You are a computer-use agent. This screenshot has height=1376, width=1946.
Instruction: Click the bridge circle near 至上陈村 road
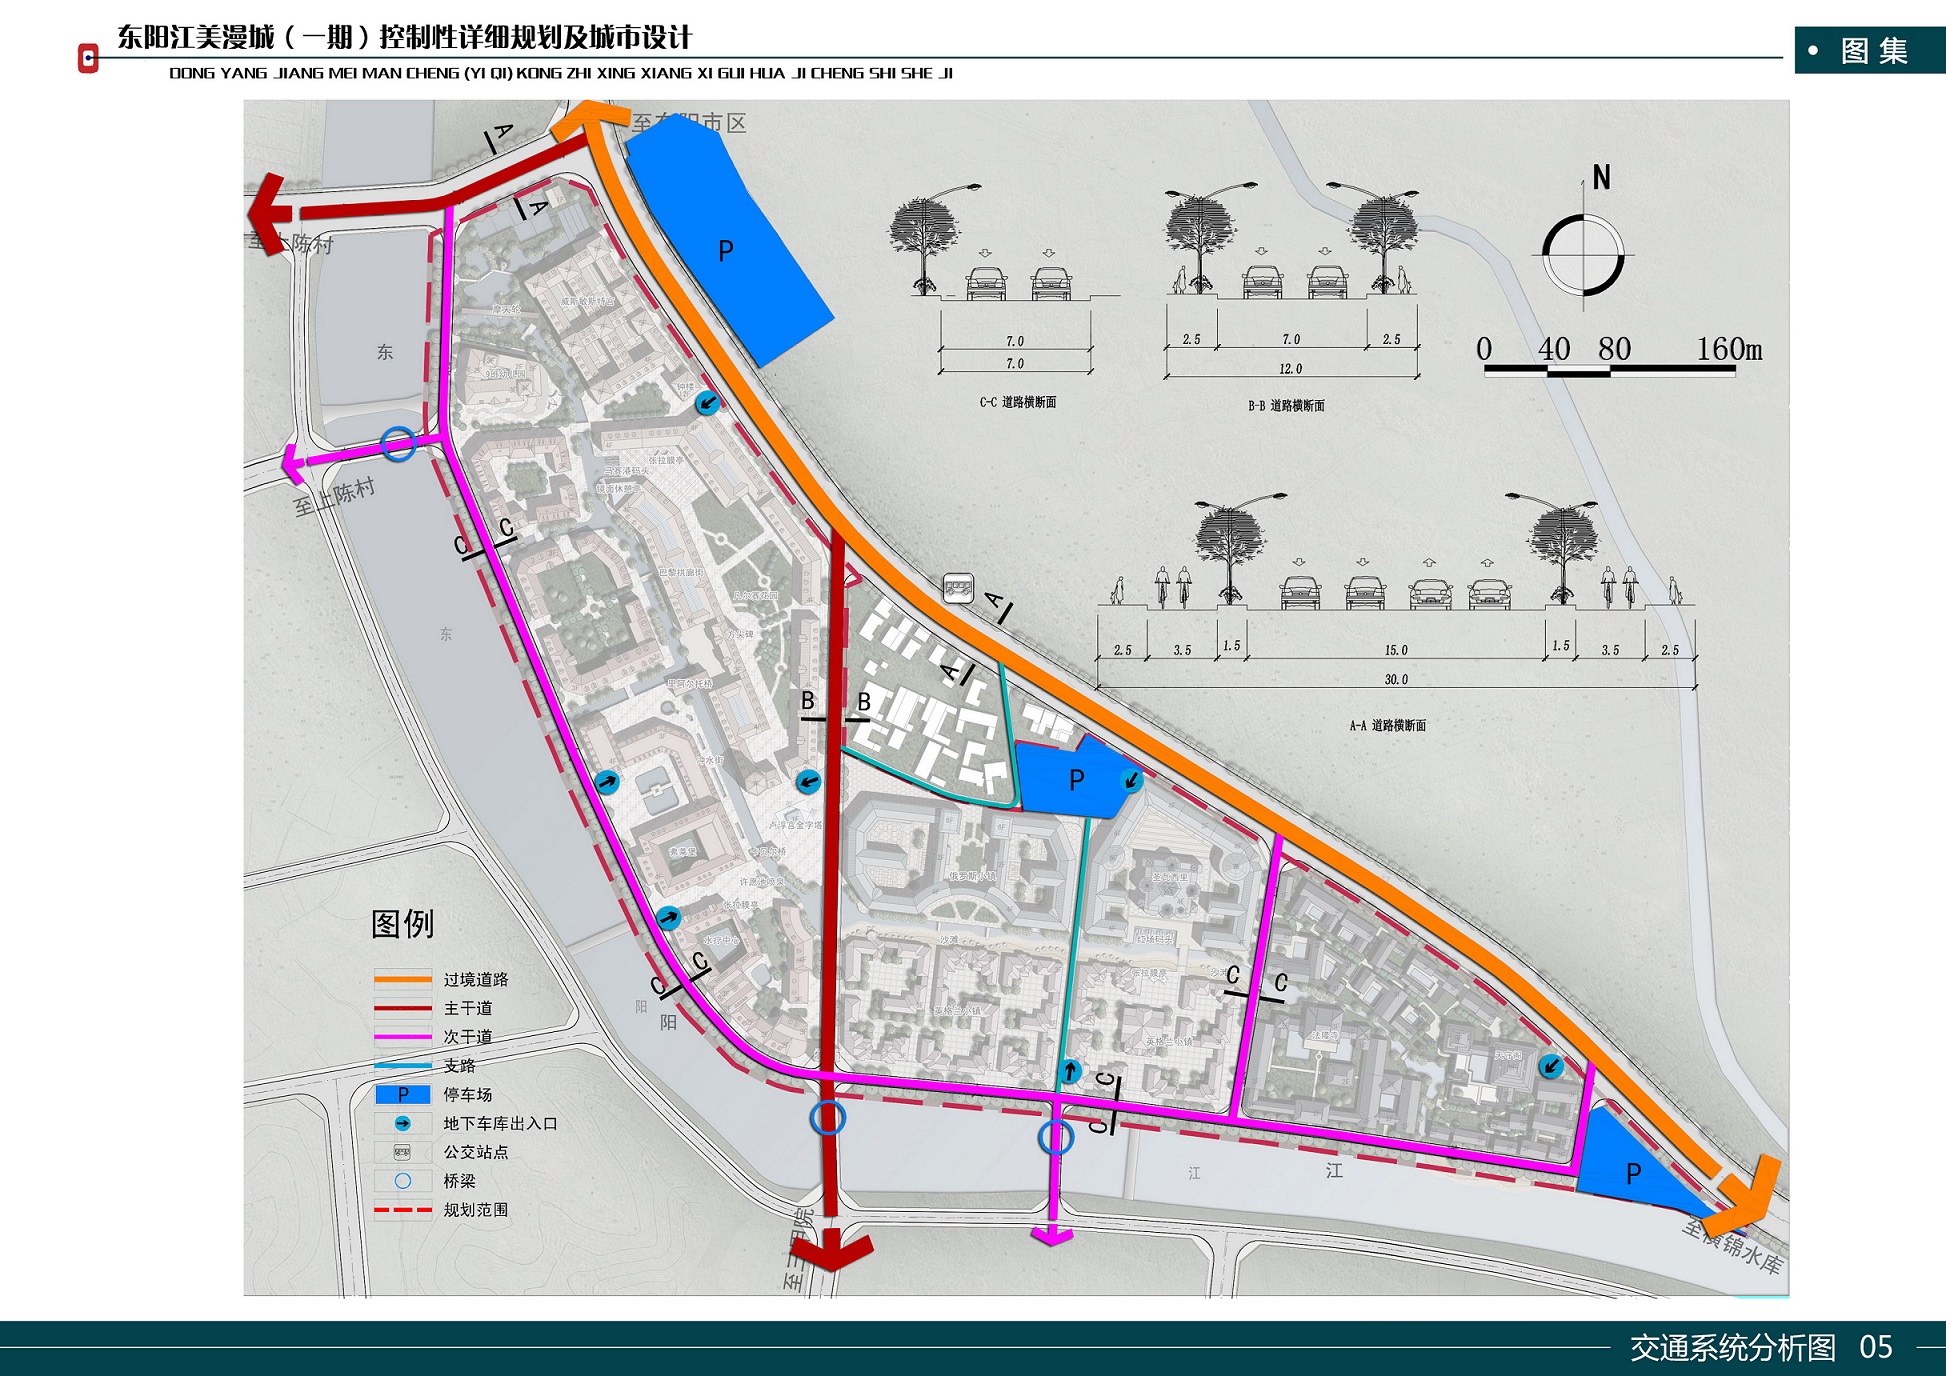tap(398, 443)
